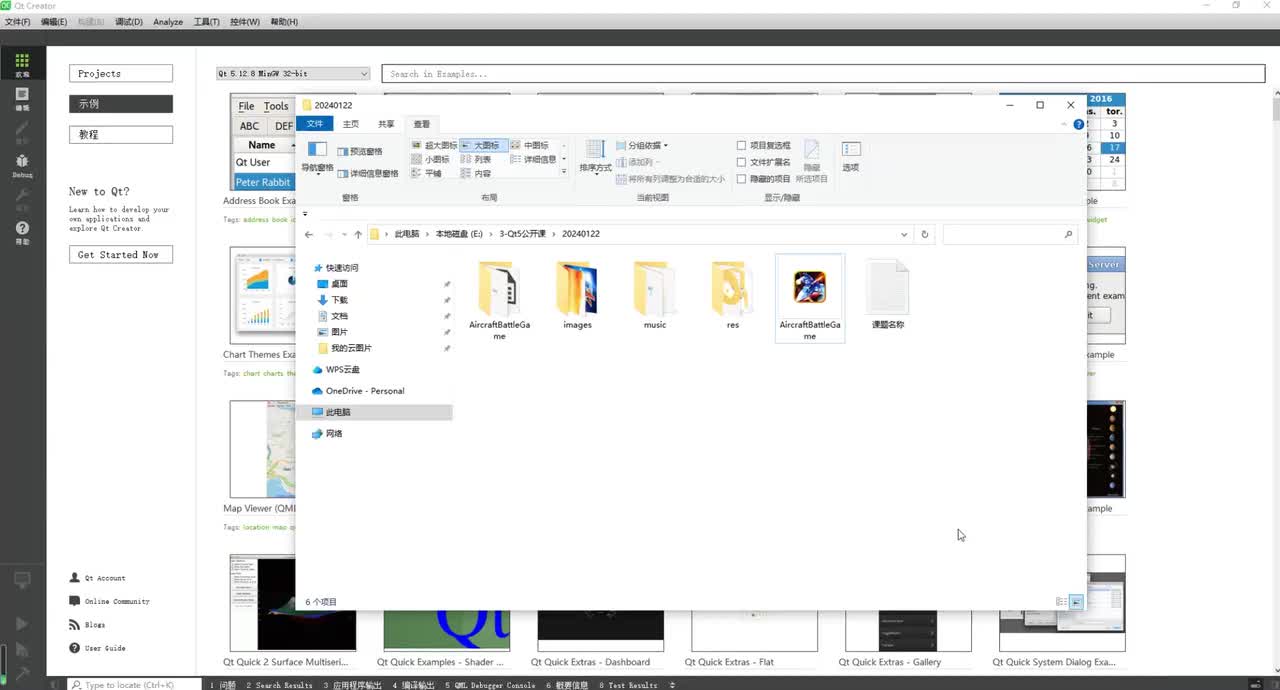Open the Qt Account link

point(98,578)
